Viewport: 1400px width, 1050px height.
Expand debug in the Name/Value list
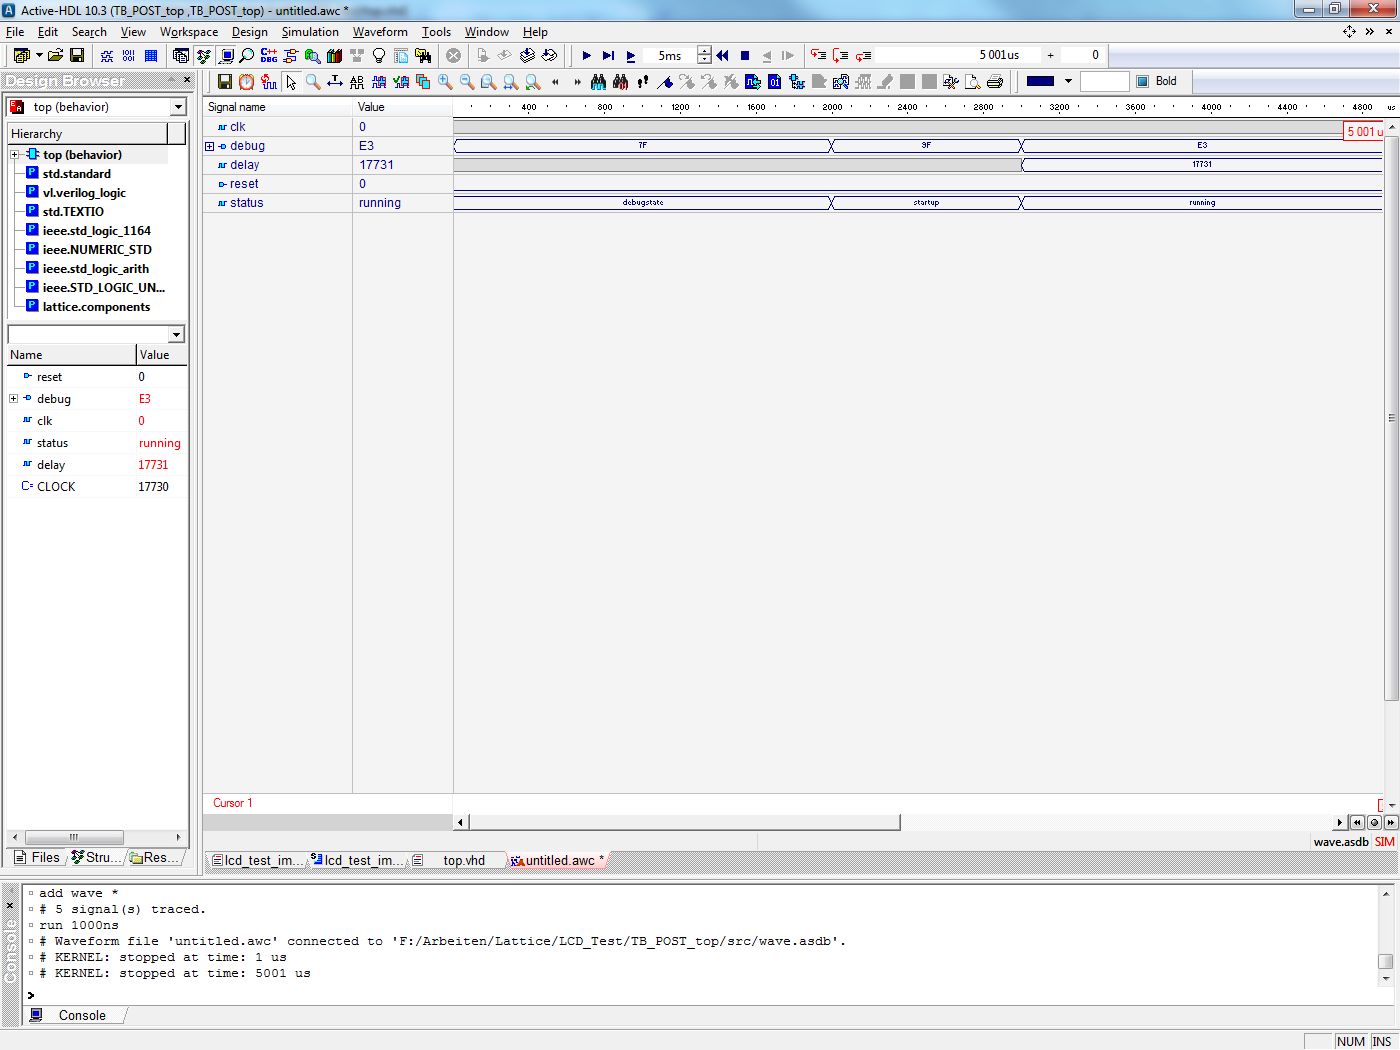(14, 399)
